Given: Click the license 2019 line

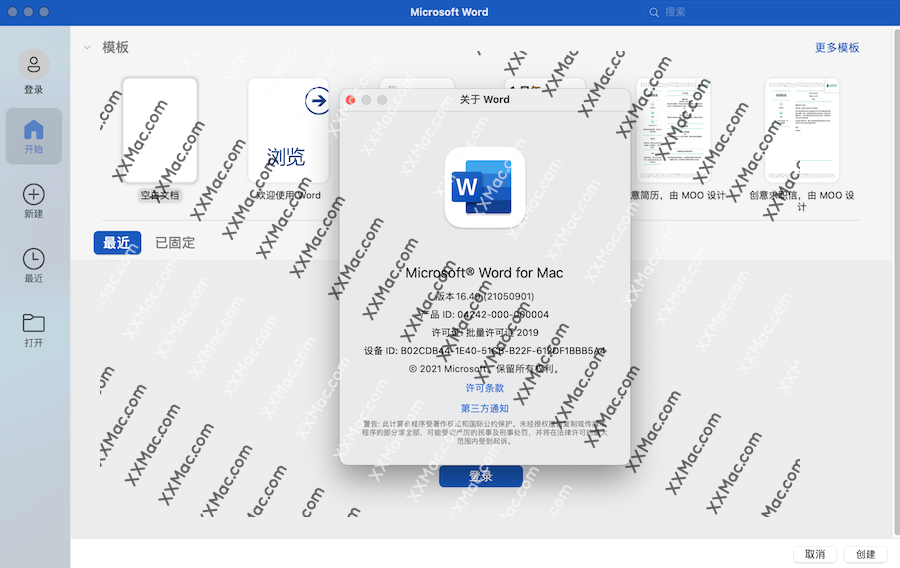Looking at the screenshot, I should tap(484, 332).
